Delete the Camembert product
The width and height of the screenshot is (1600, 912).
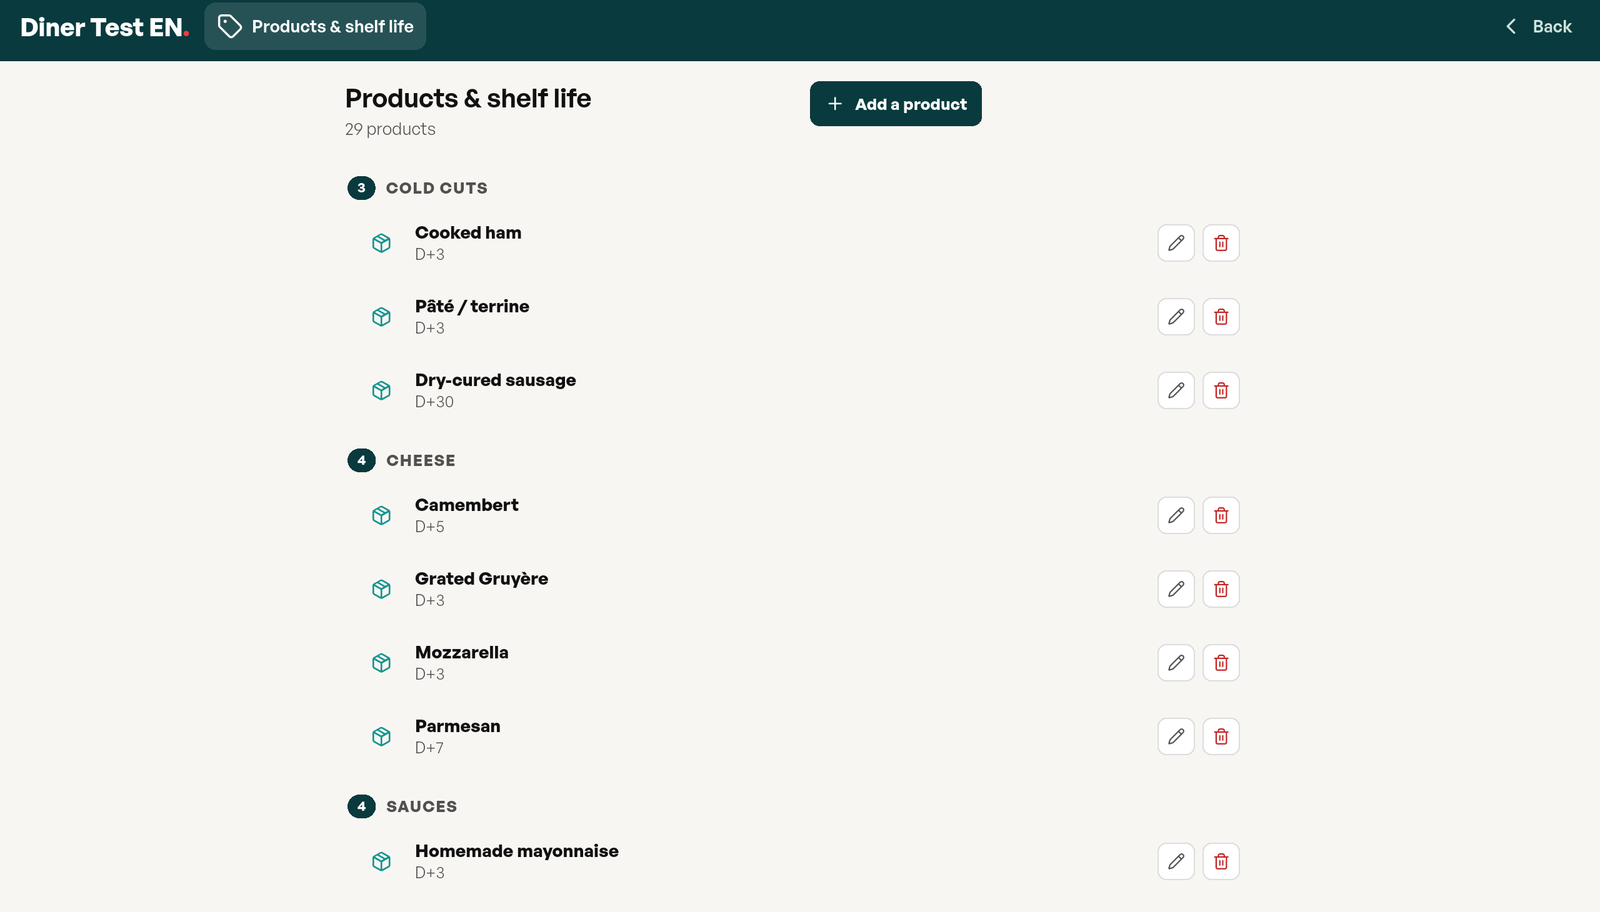coord(1221,515)
